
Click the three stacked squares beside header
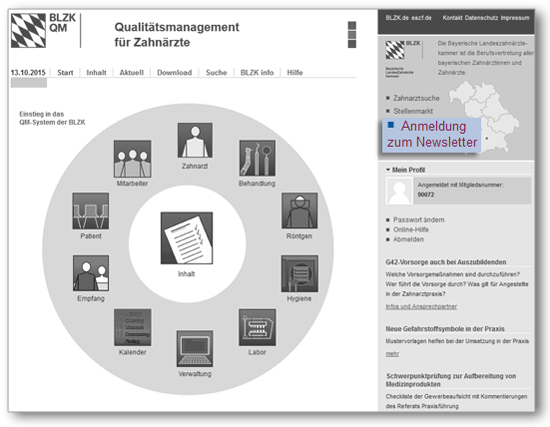[x=352, y=35]
